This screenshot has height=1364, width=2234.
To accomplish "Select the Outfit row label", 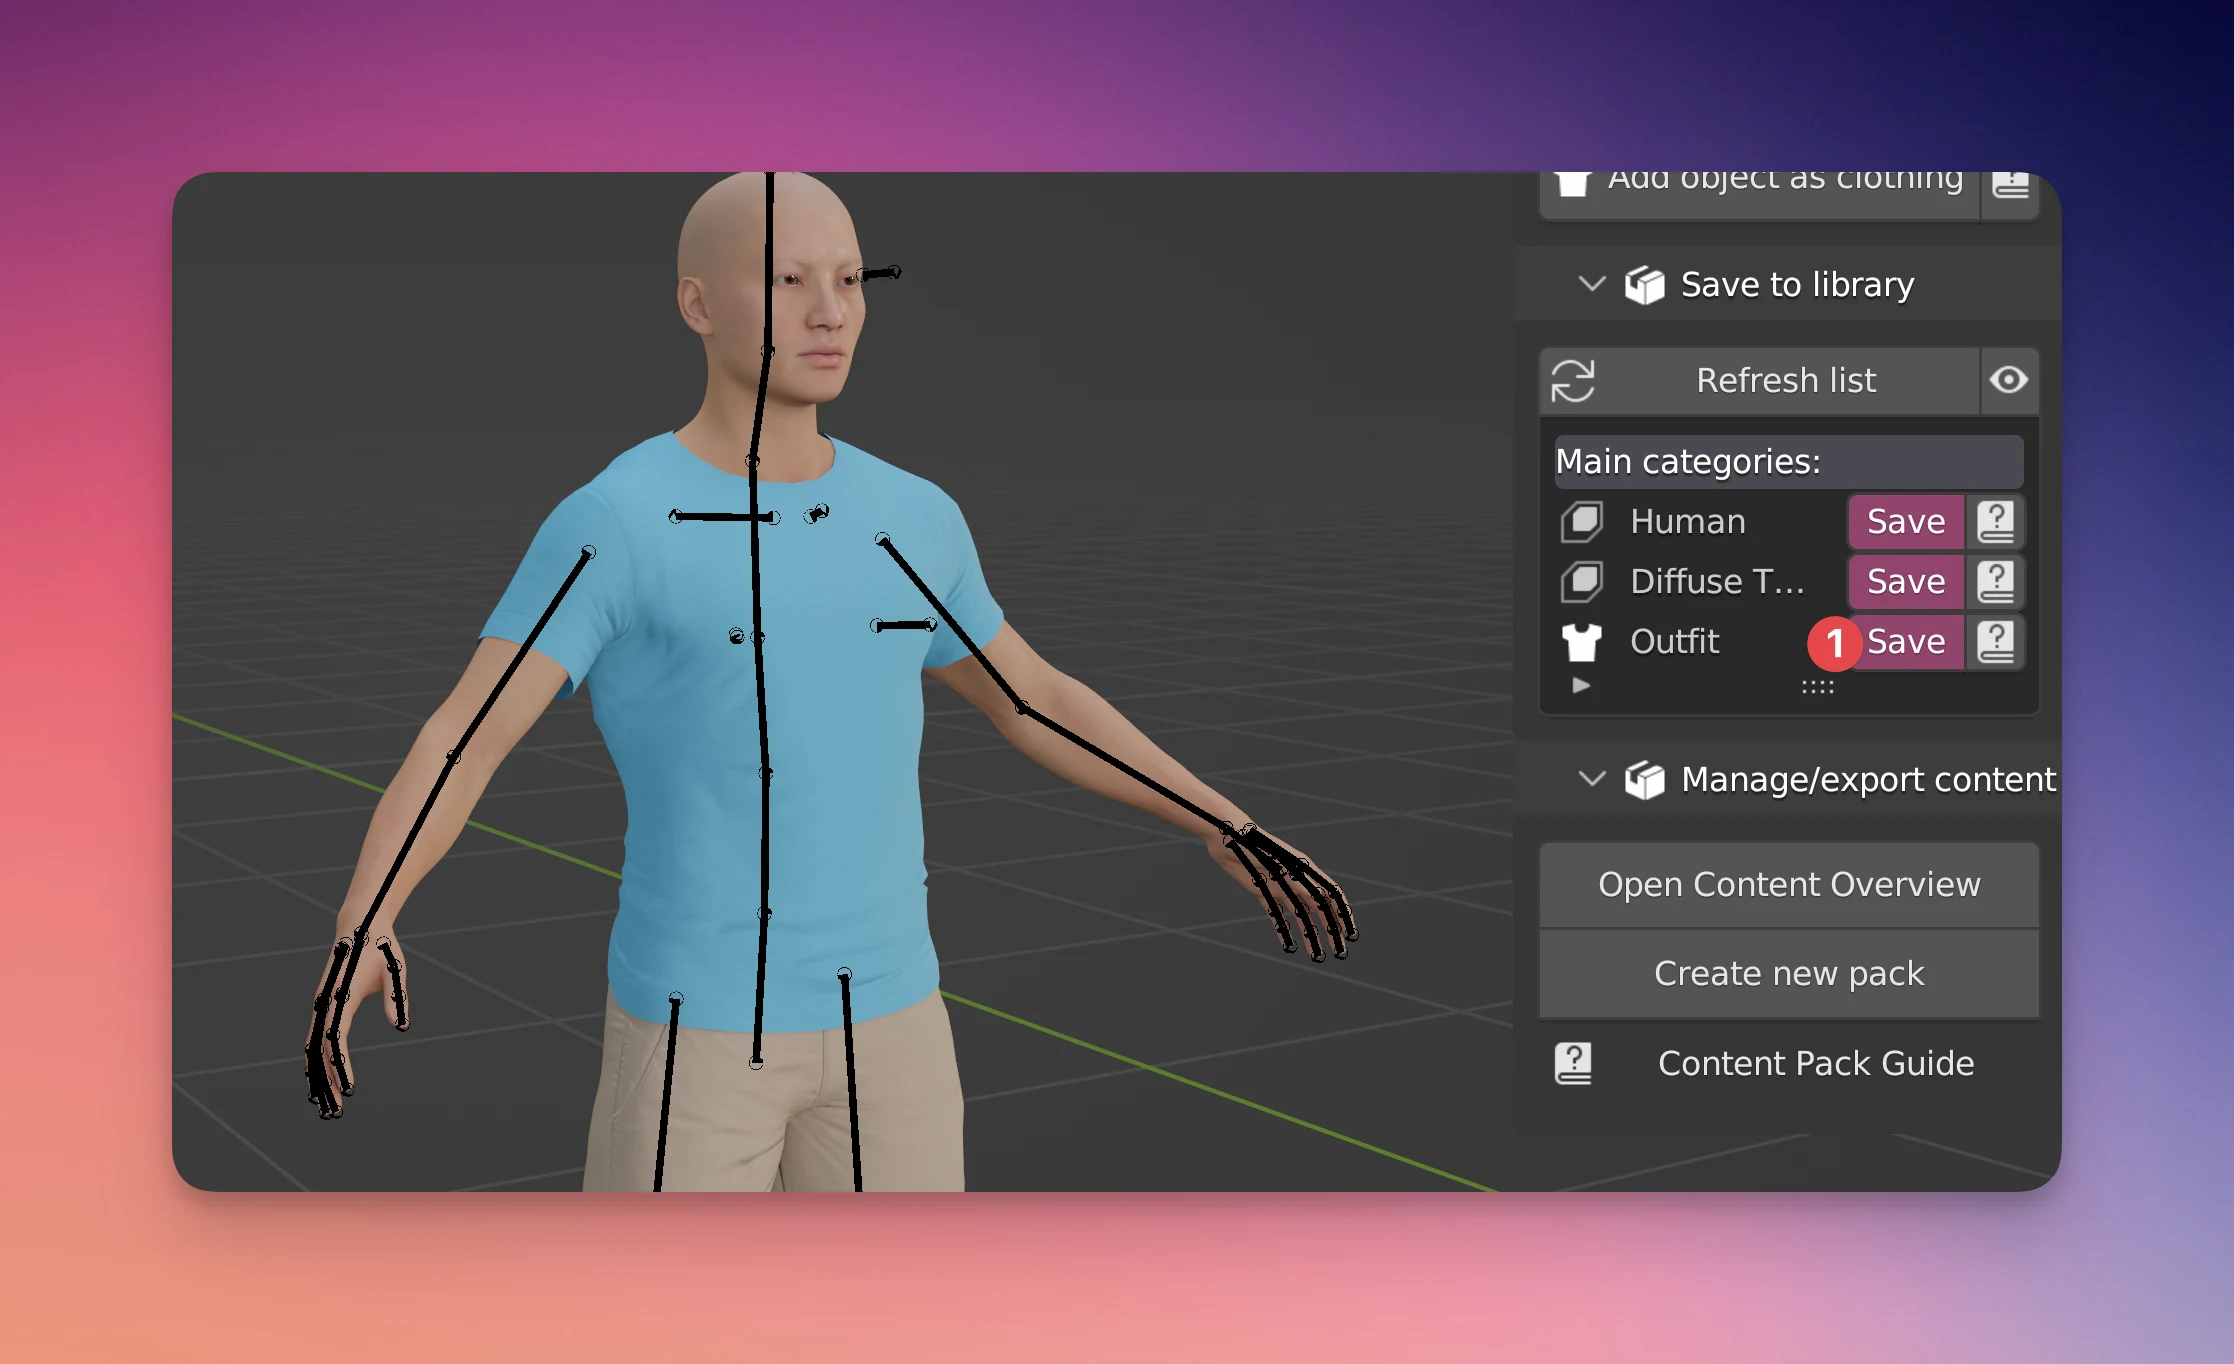I will 1675,642.
